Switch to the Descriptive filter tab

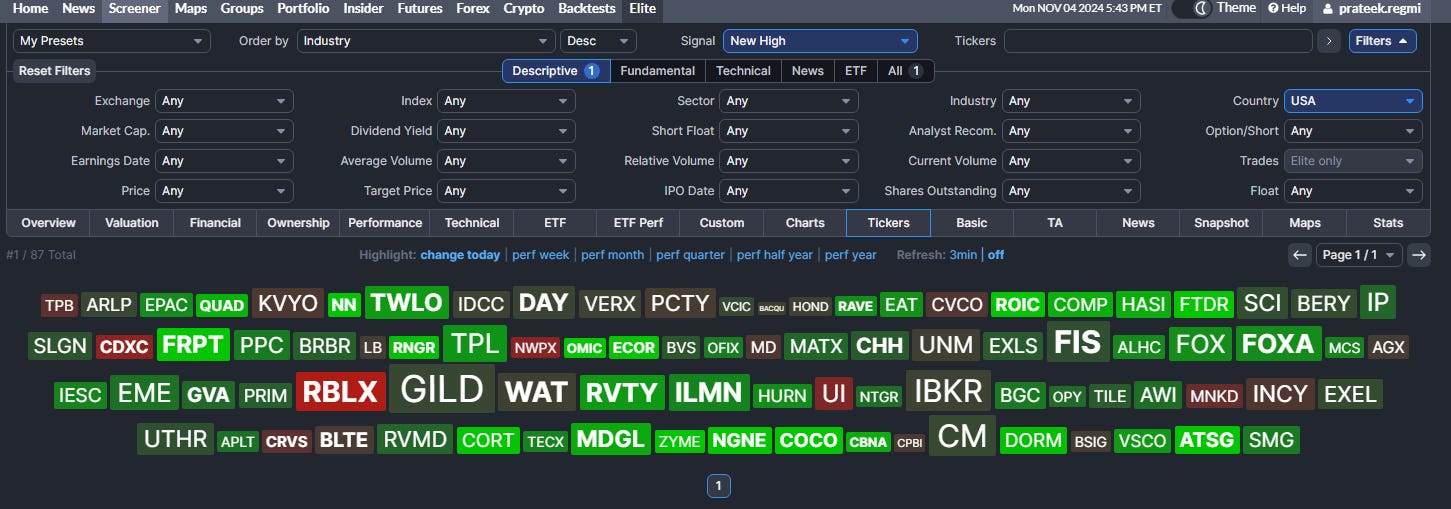pos(555,71)
